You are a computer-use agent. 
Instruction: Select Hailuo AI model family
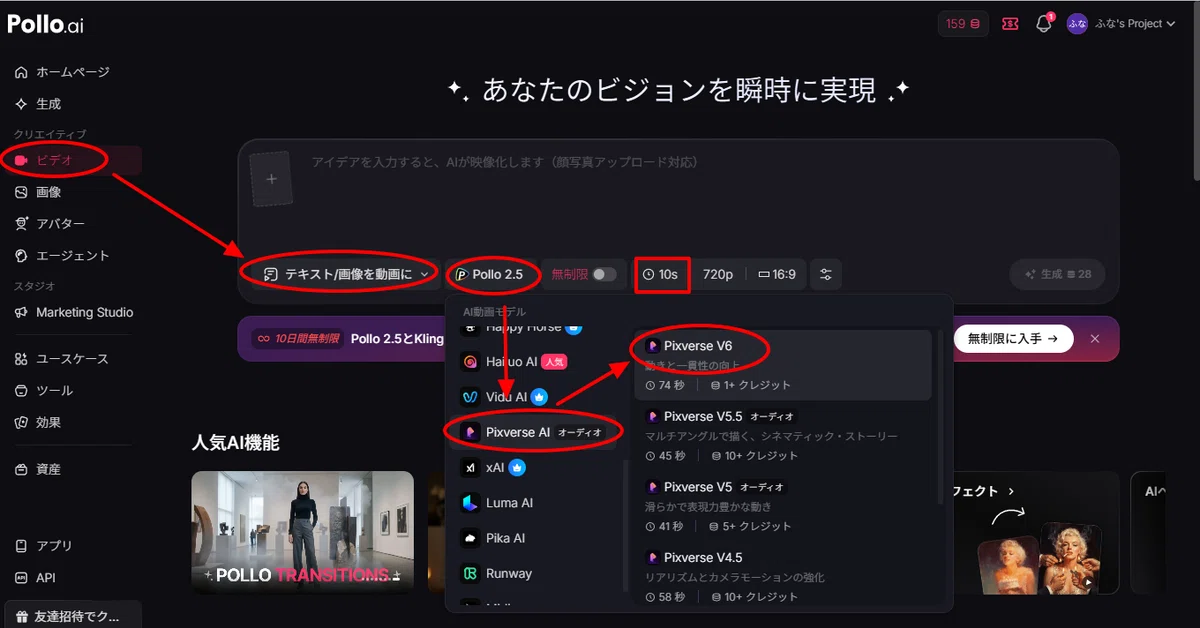coord(533,361)
